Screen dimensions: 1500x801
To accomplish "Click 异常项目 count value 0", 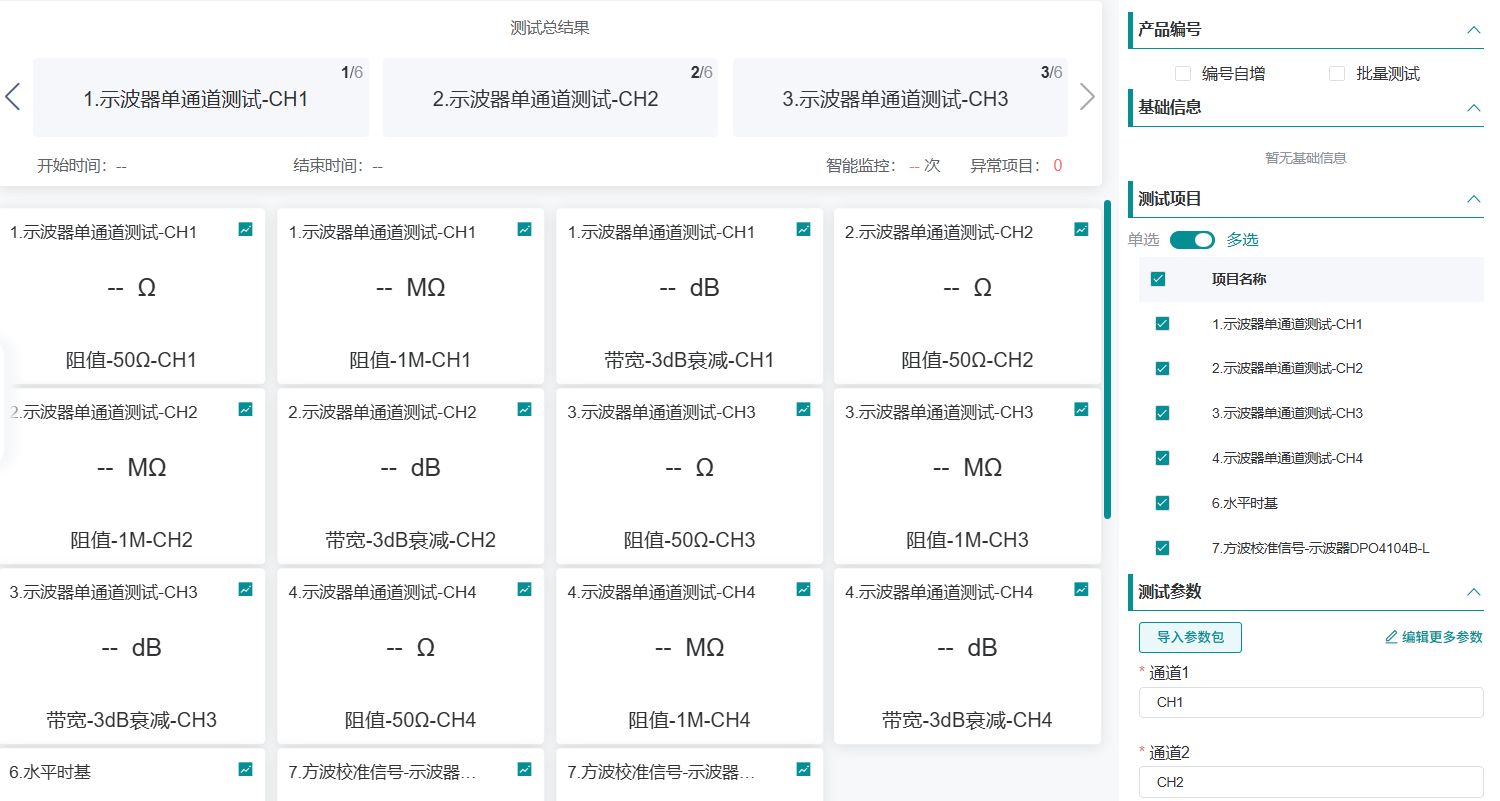I will pyautogui.click(x=1057, y=166).
